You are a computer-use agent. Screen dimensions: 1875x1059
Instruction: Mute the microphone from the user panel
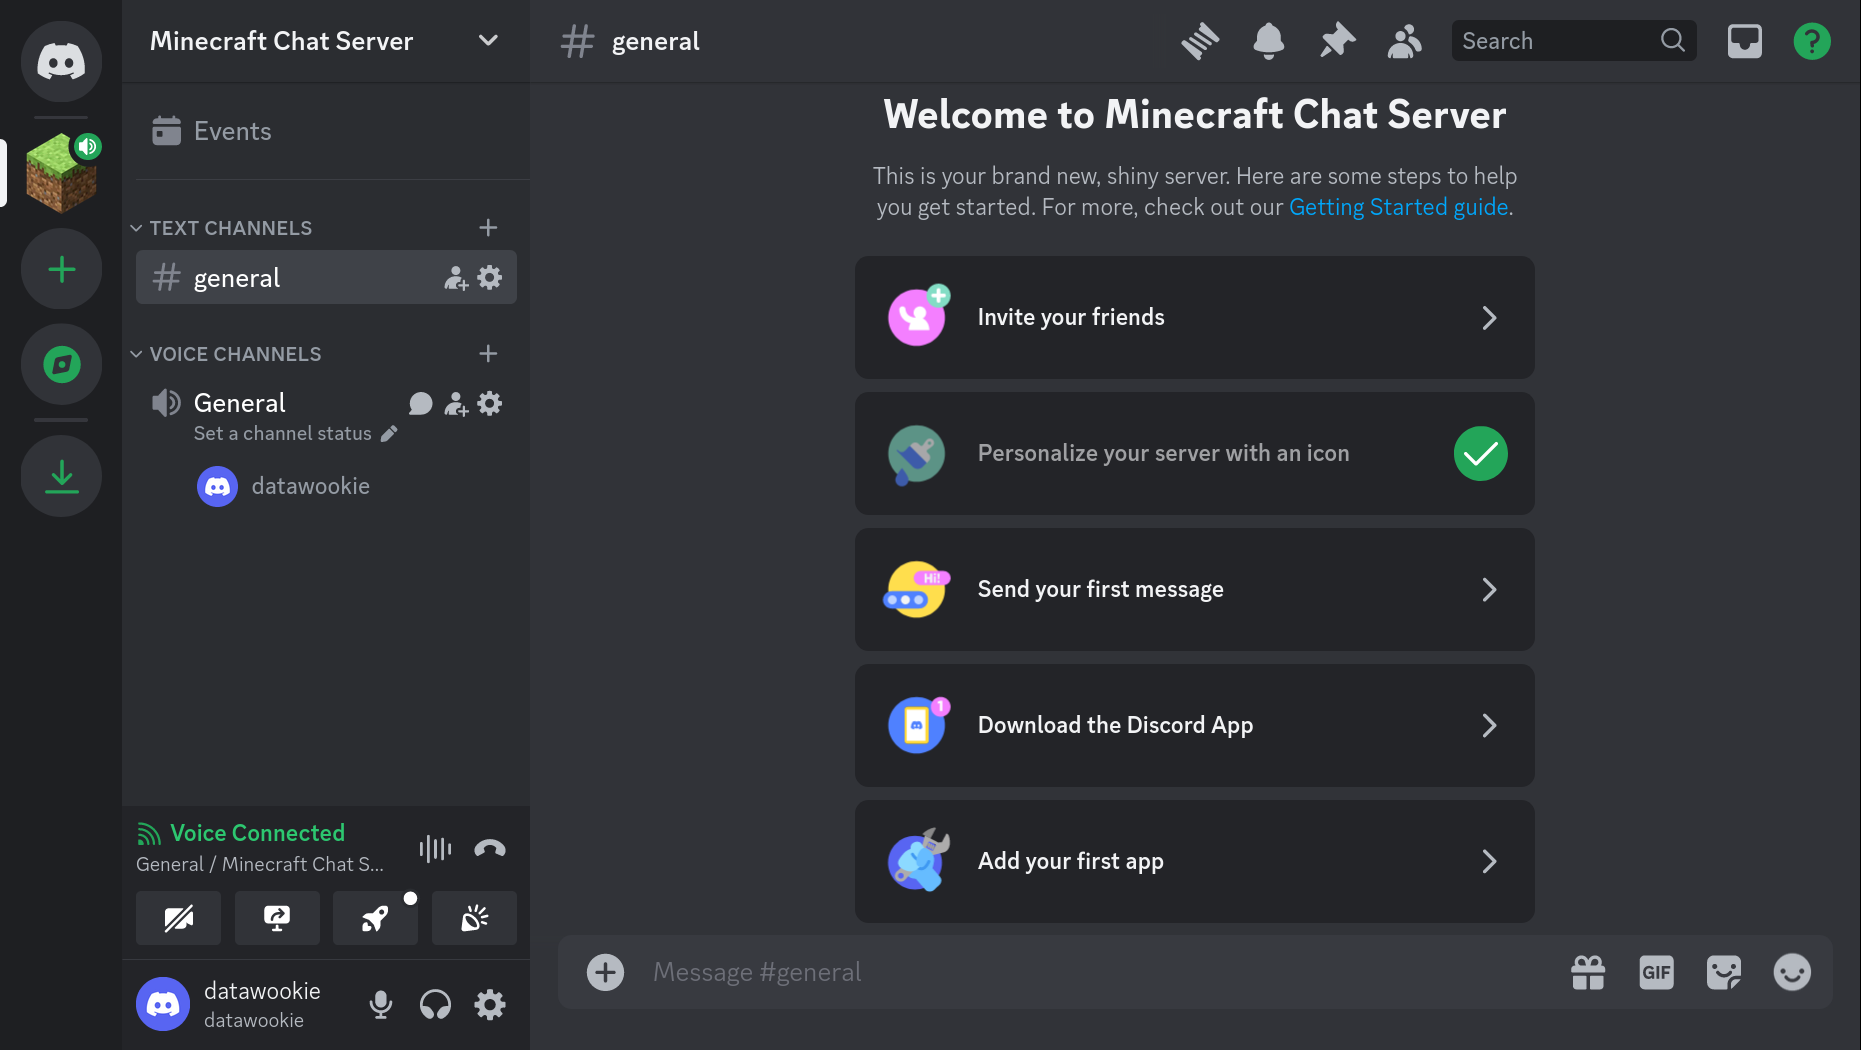click(380, 1005)
